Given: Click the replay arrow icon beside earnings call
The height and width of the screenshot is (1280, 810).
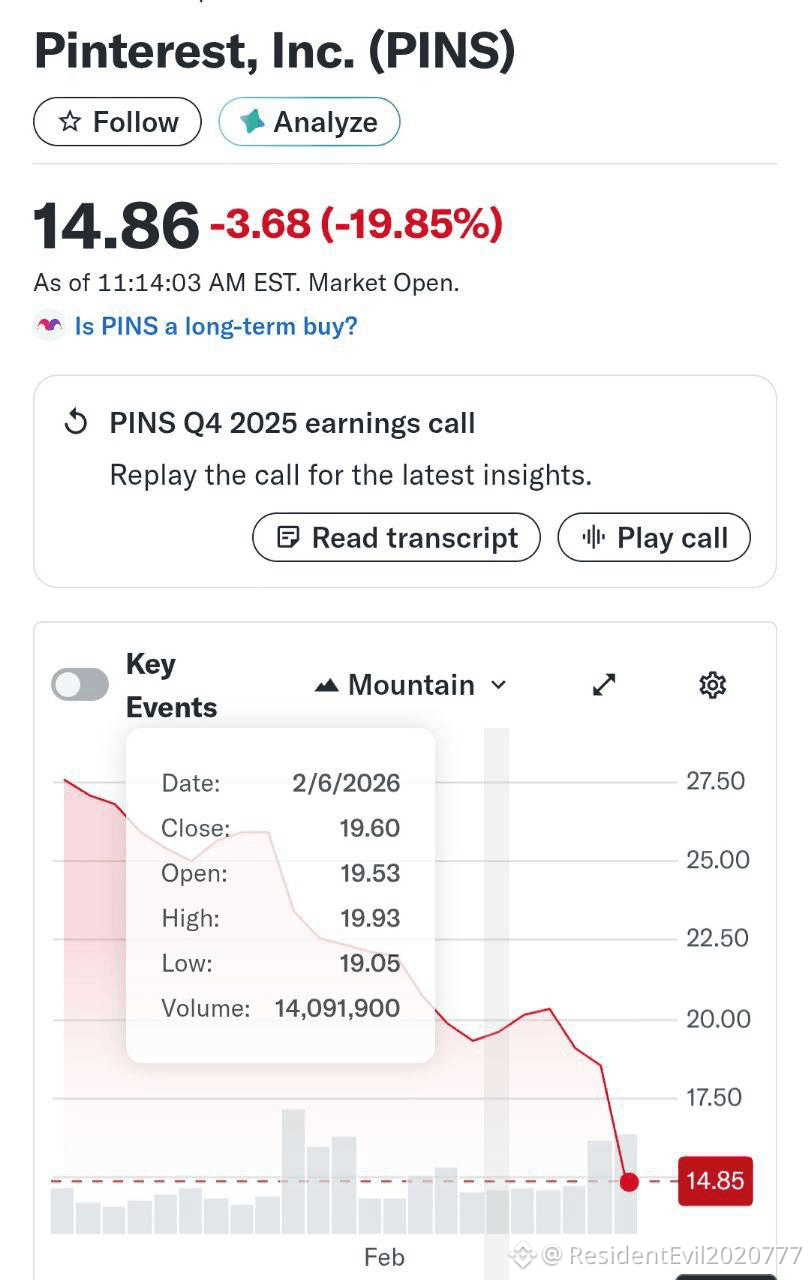Looking at the screenshot, I should (x=76, y=423).
